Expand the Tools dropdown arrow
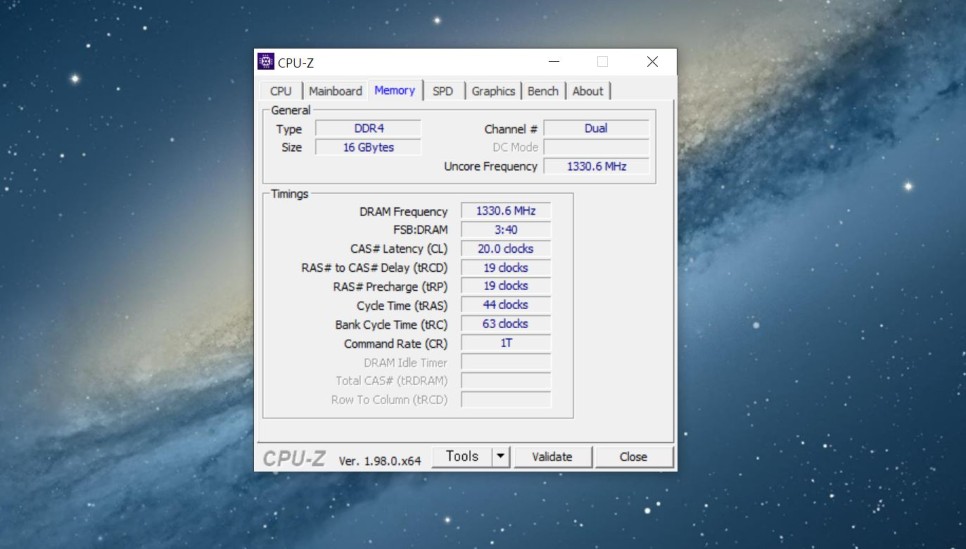This screenshot has width=966, height=549. (501, 457)
